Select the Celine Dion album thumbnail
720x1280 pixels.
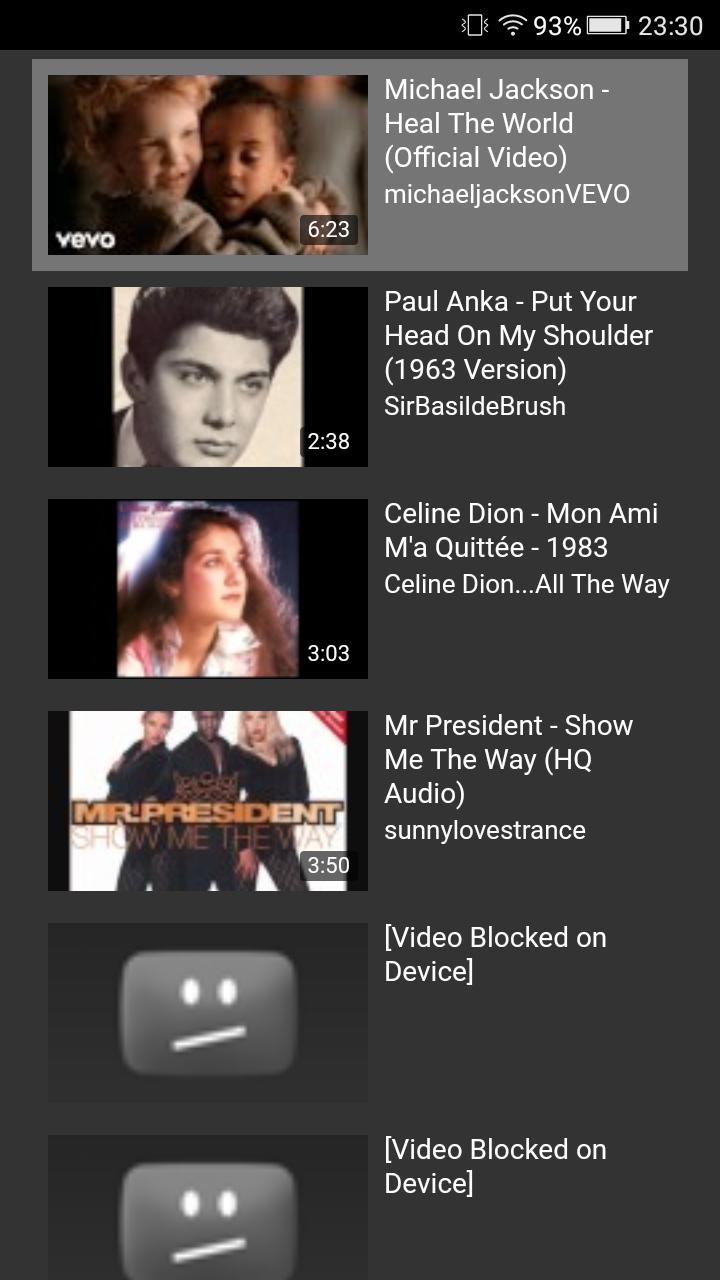coord(208,589)
